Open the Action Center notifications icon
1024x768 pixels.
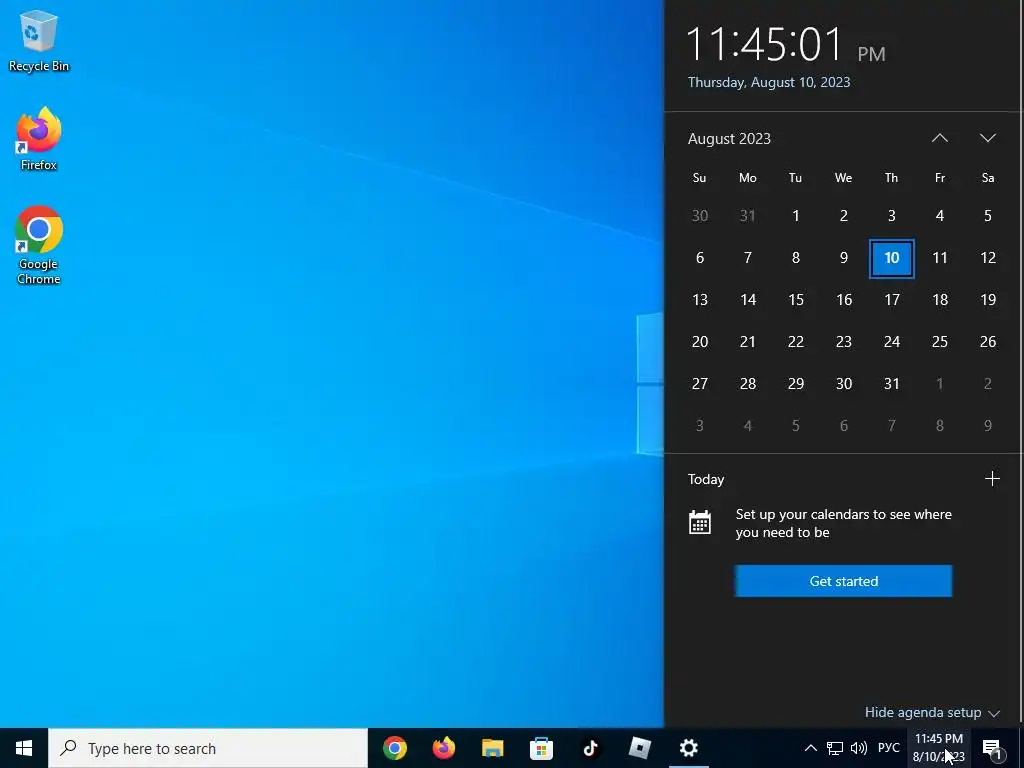[992, 749]
